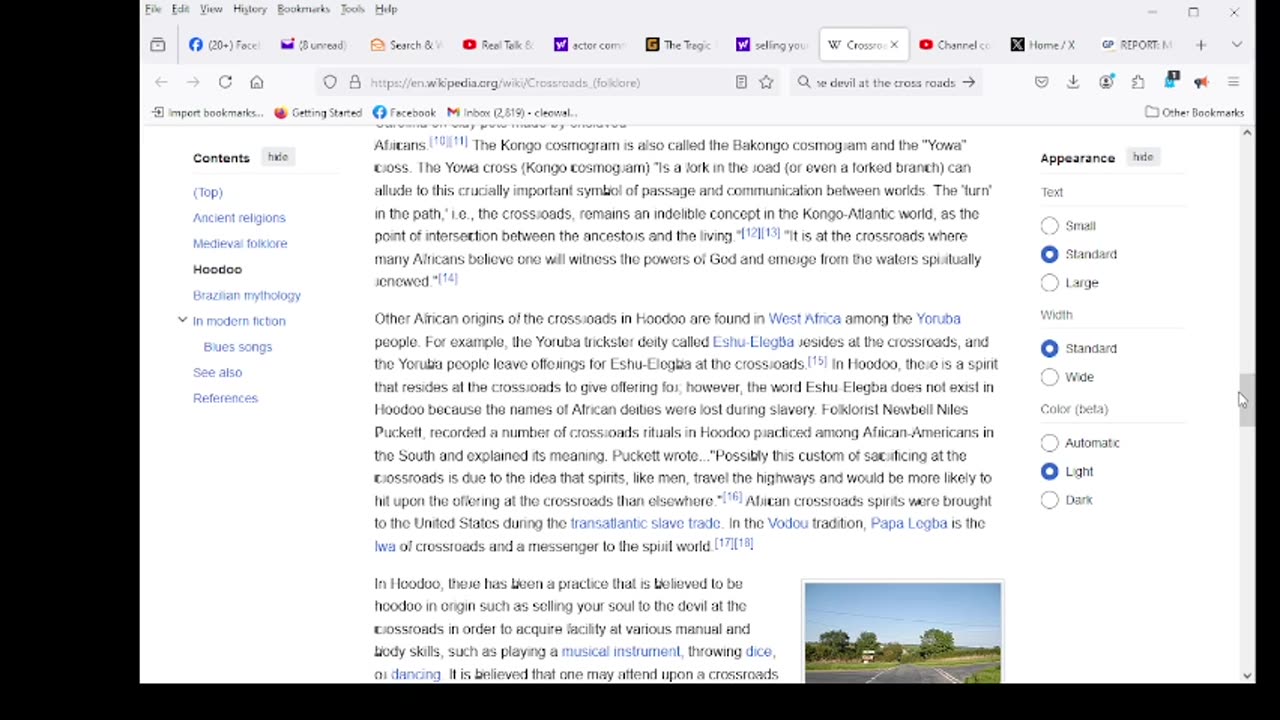Open the View menu
This screenshot has width=1280, height=720.
click(211, 9)
